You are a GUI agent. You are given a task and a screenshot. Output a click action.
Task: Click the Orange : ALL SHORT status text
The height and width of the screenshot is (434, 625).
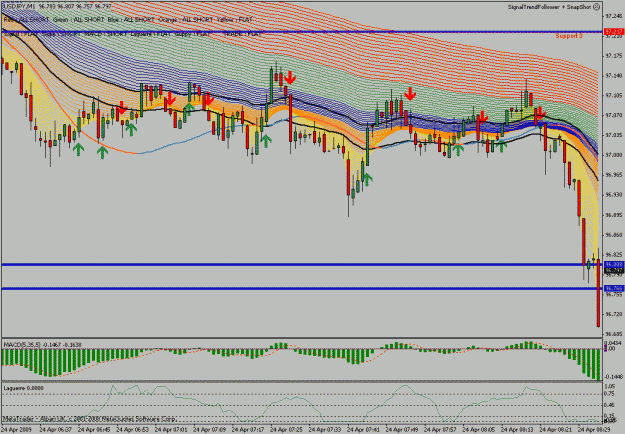point(185,20)
